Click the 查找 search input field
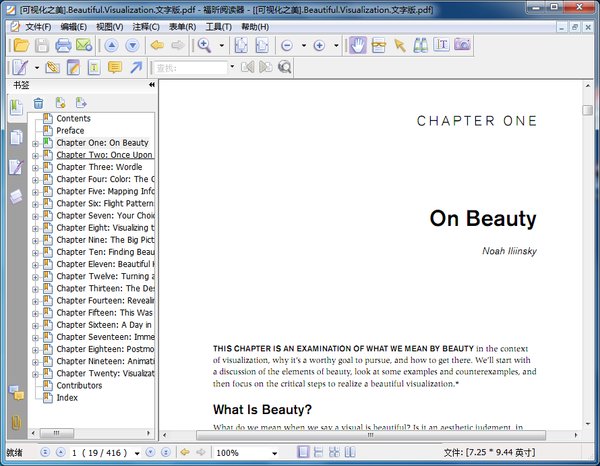The image size is (600, 466). 190,68
